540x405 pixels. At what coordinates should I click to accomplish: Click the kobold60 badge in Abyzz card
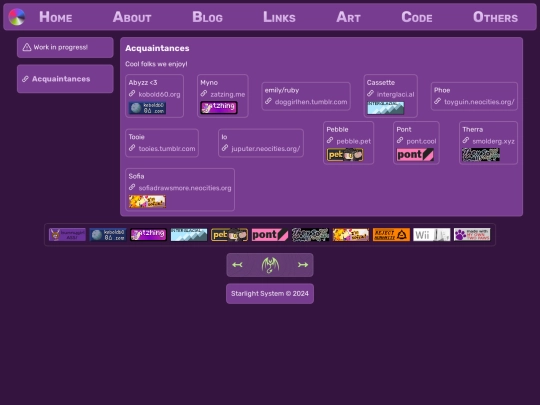[x=147, y=108]
